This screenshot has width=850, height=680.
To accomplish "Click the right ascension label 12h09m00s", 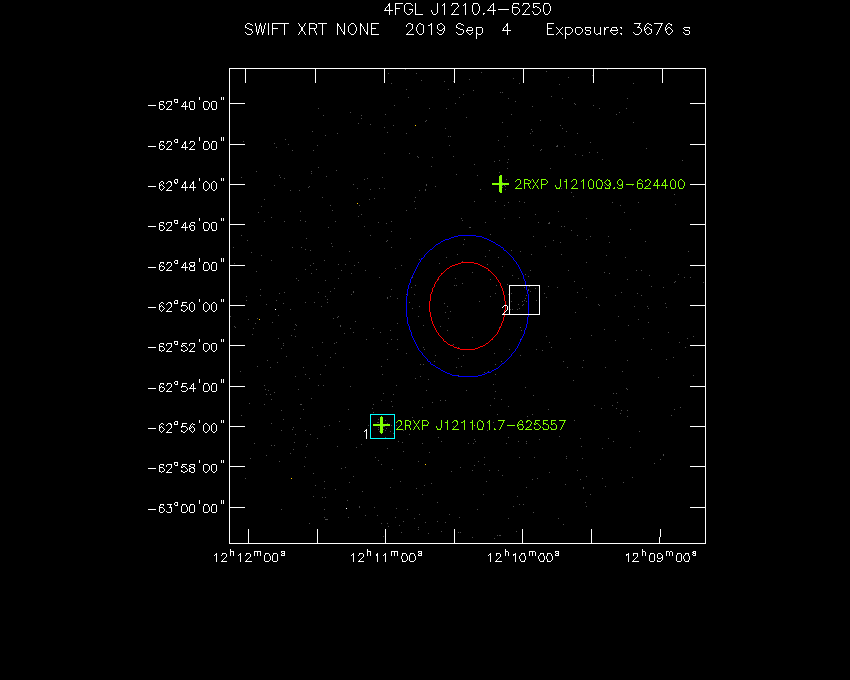I will pos(661,557).
